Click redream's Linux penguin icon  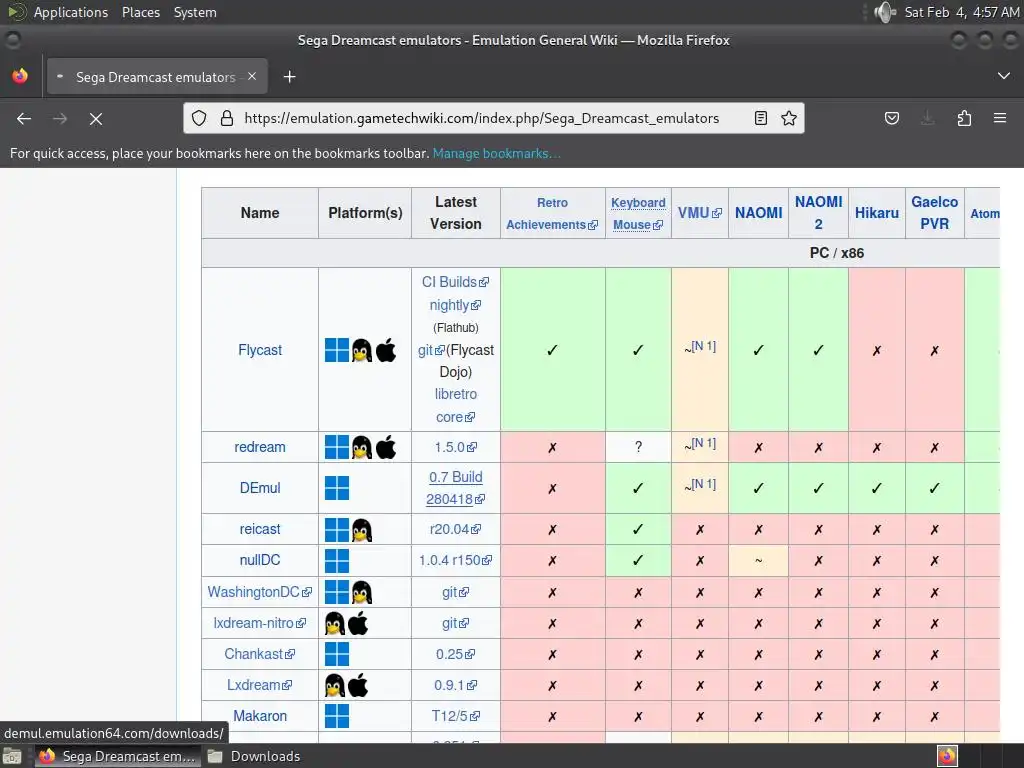(362, 447)
